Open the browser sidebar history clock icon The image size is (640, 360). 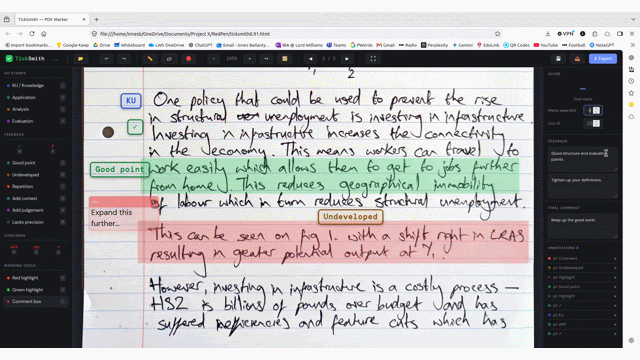pyautogui.click(x=631, y=81)
